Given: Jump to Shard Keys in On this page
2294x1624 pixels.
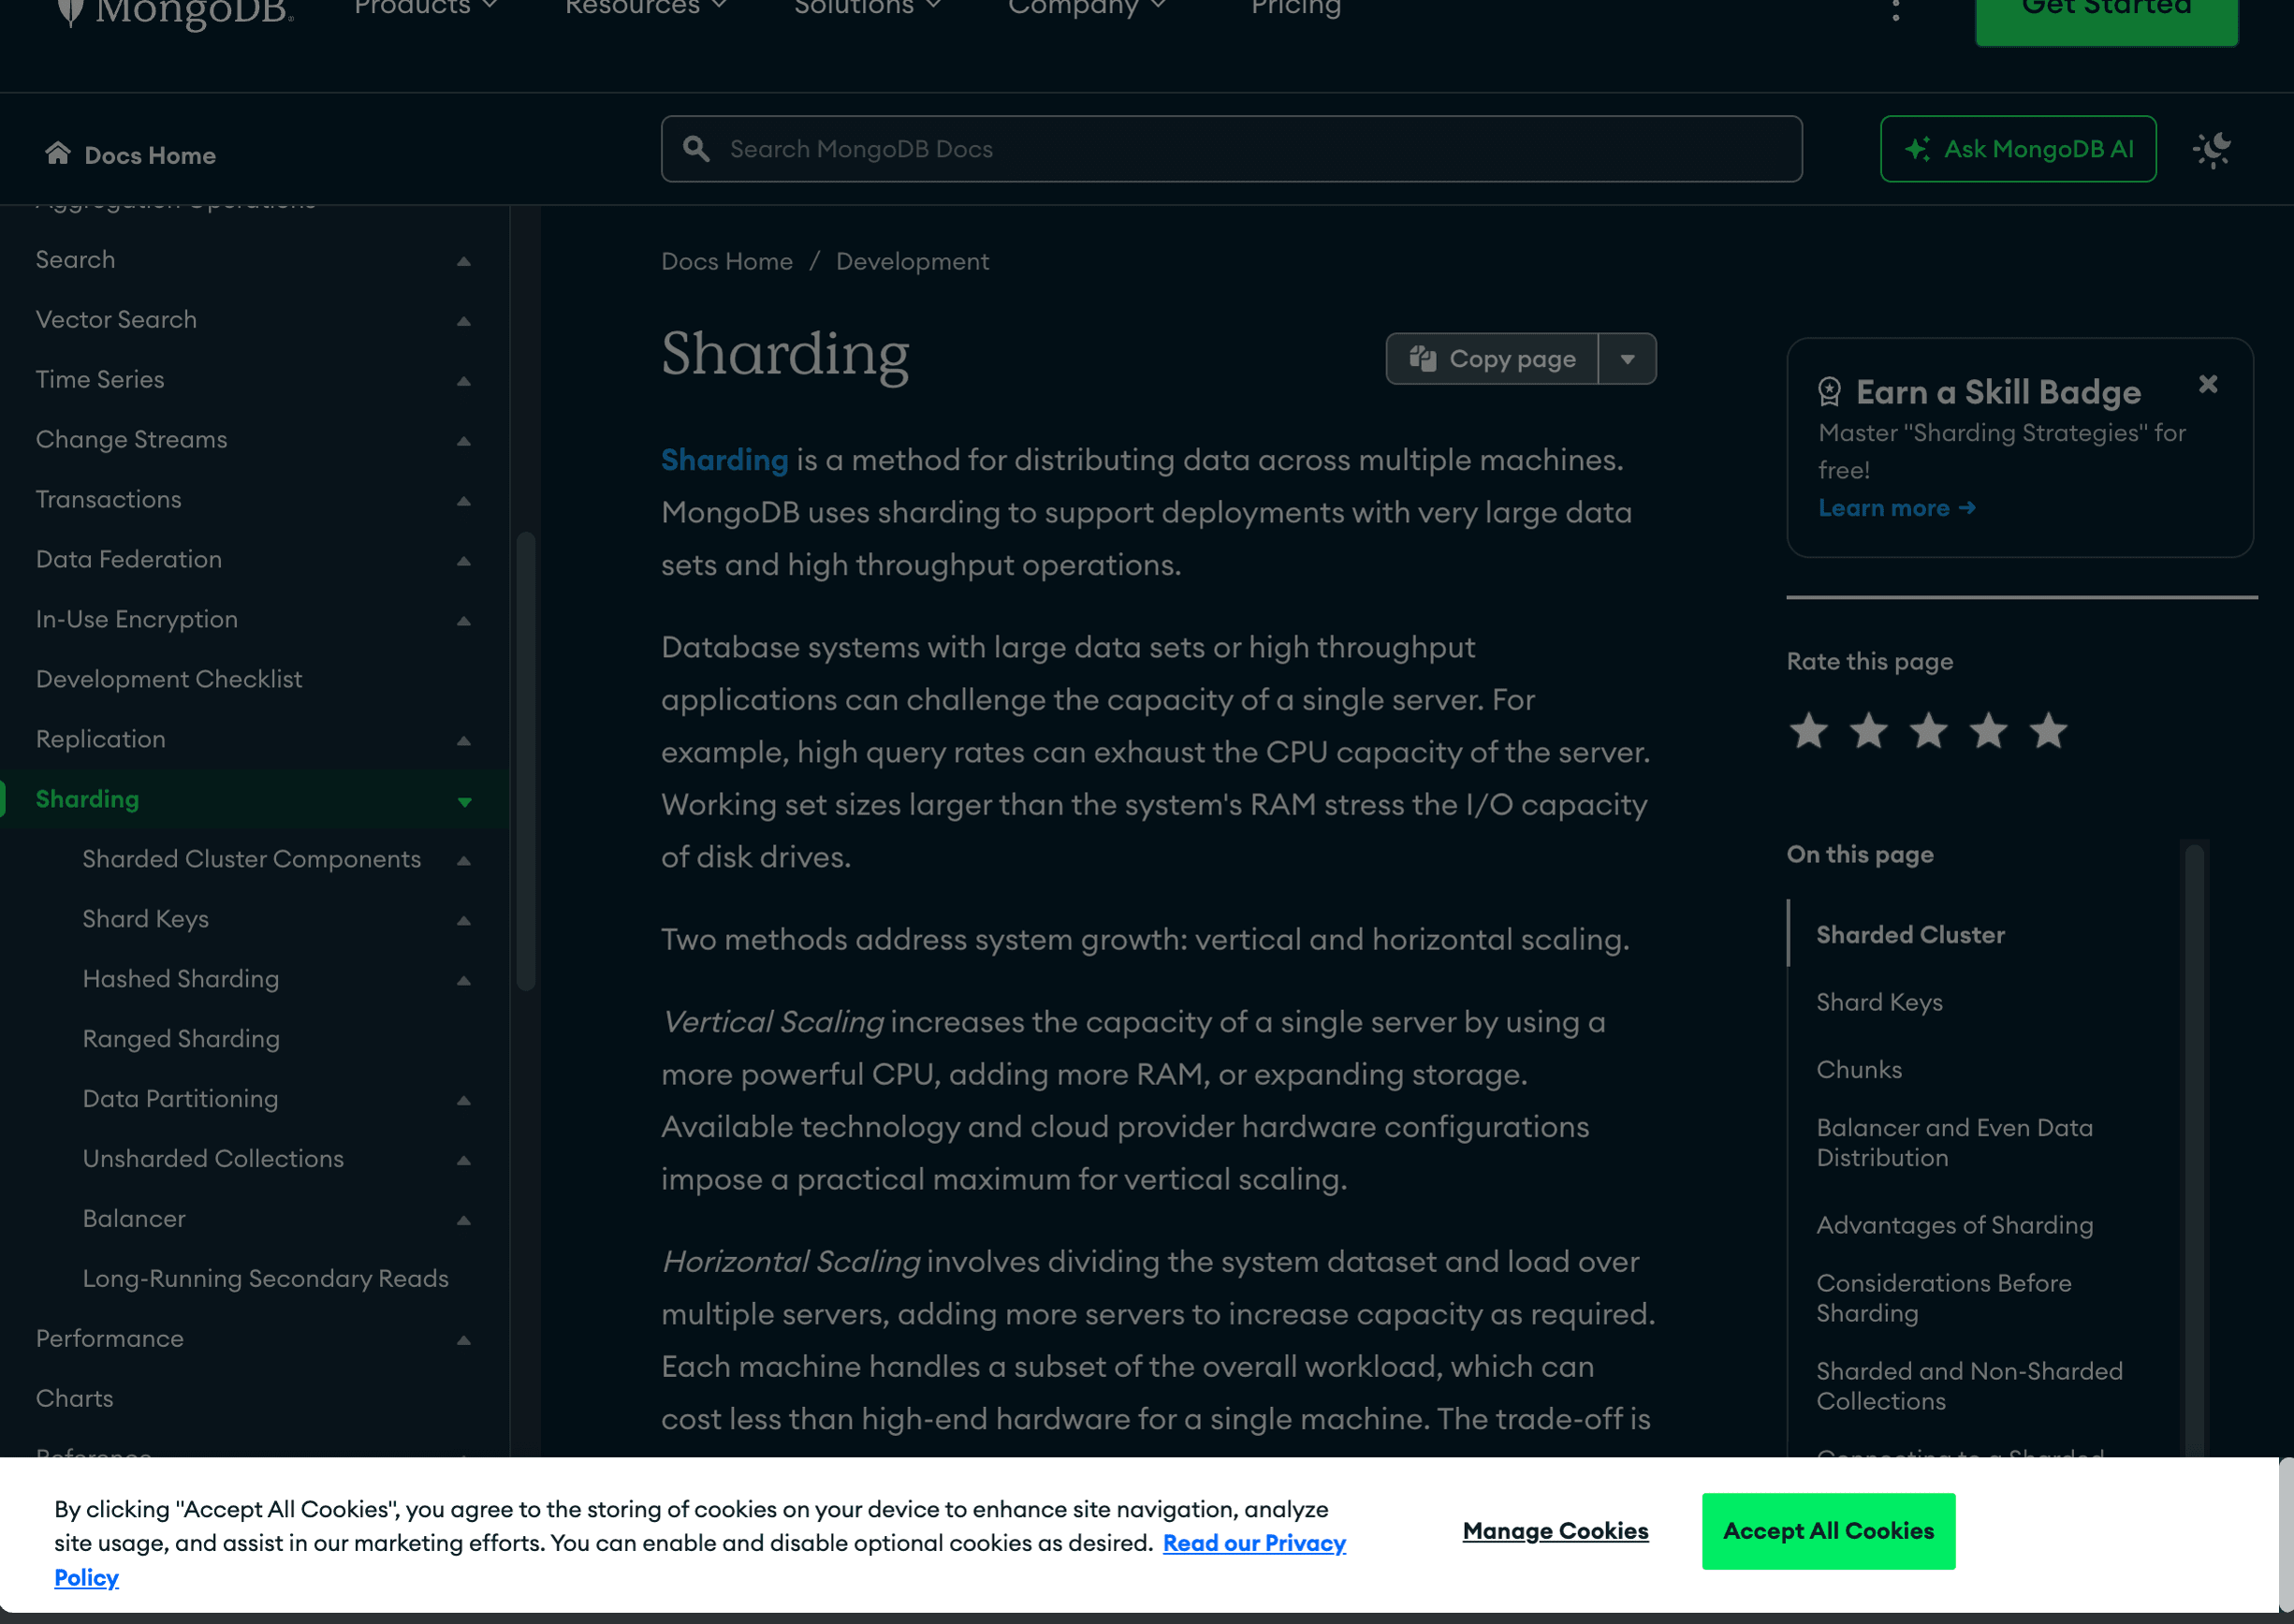Looking at the screenshot, I should [1879, 1002].
